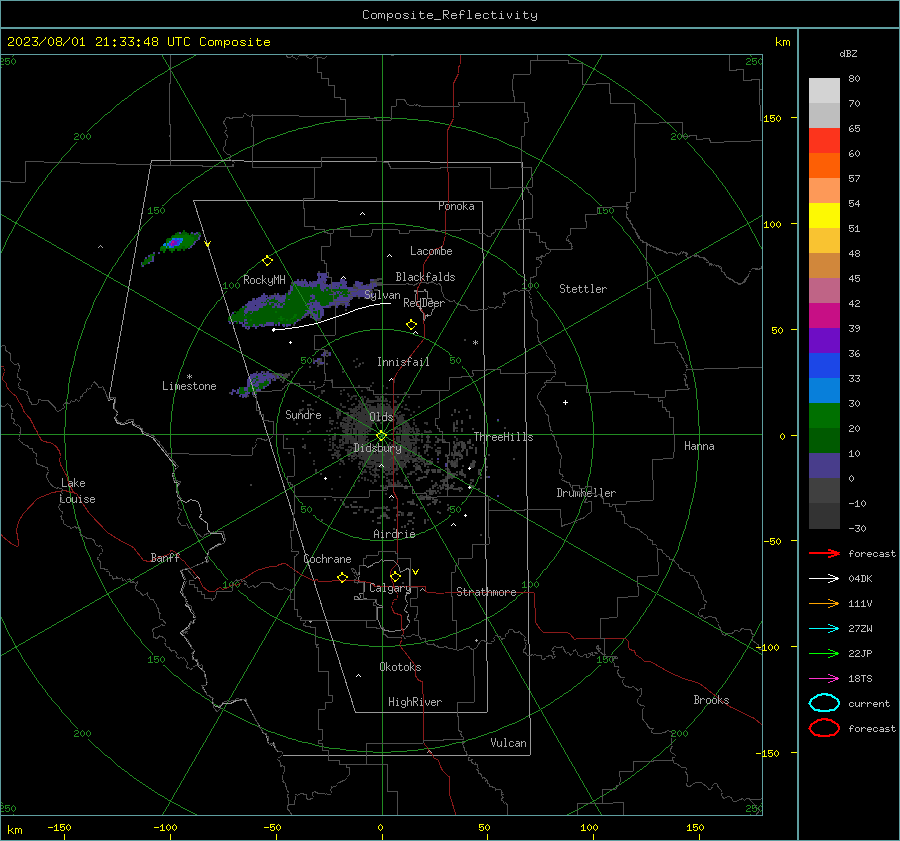900x841 pixels.
Task: Pick the red 65-60 dBZ swatch
Action: pyautogui.click(x=824, y=140)
